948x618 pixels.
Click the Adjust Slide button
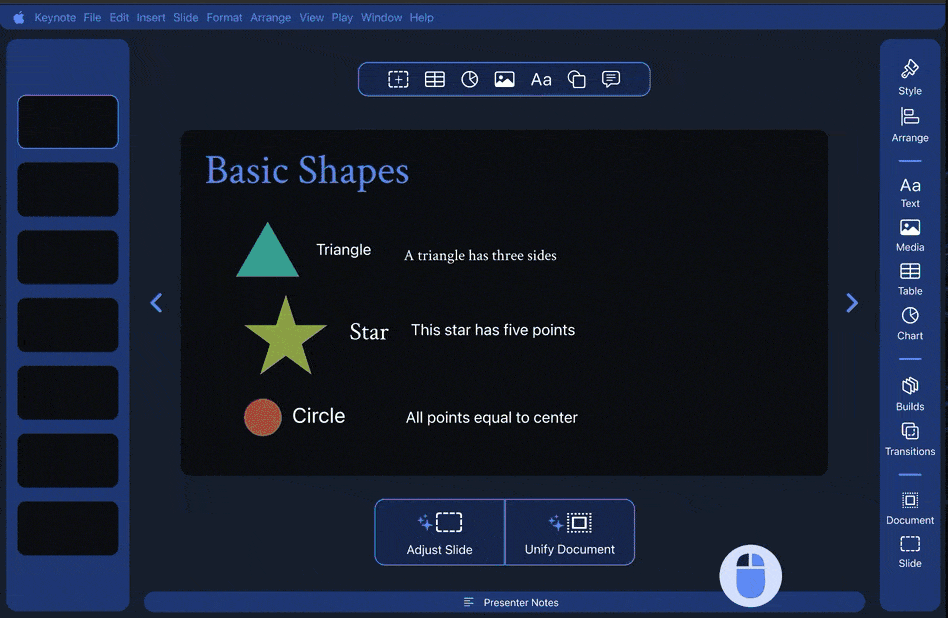pos(440,532)
